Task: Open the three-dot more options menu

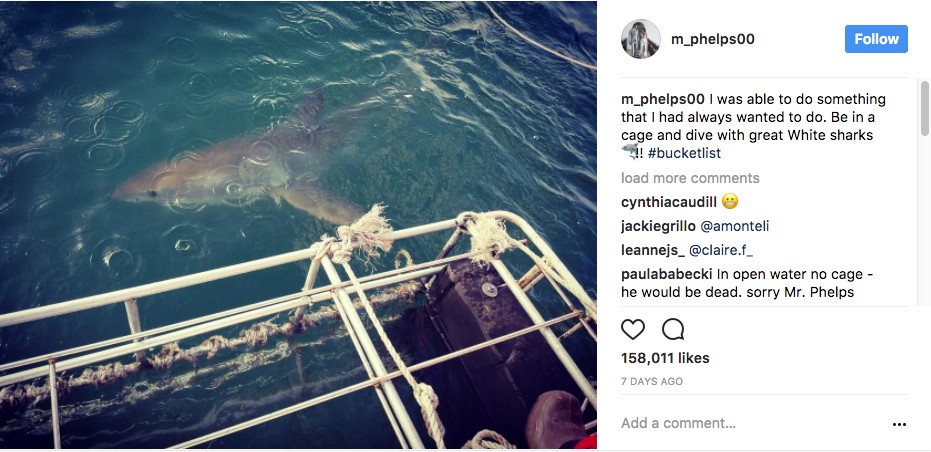Action: (899, 424)
